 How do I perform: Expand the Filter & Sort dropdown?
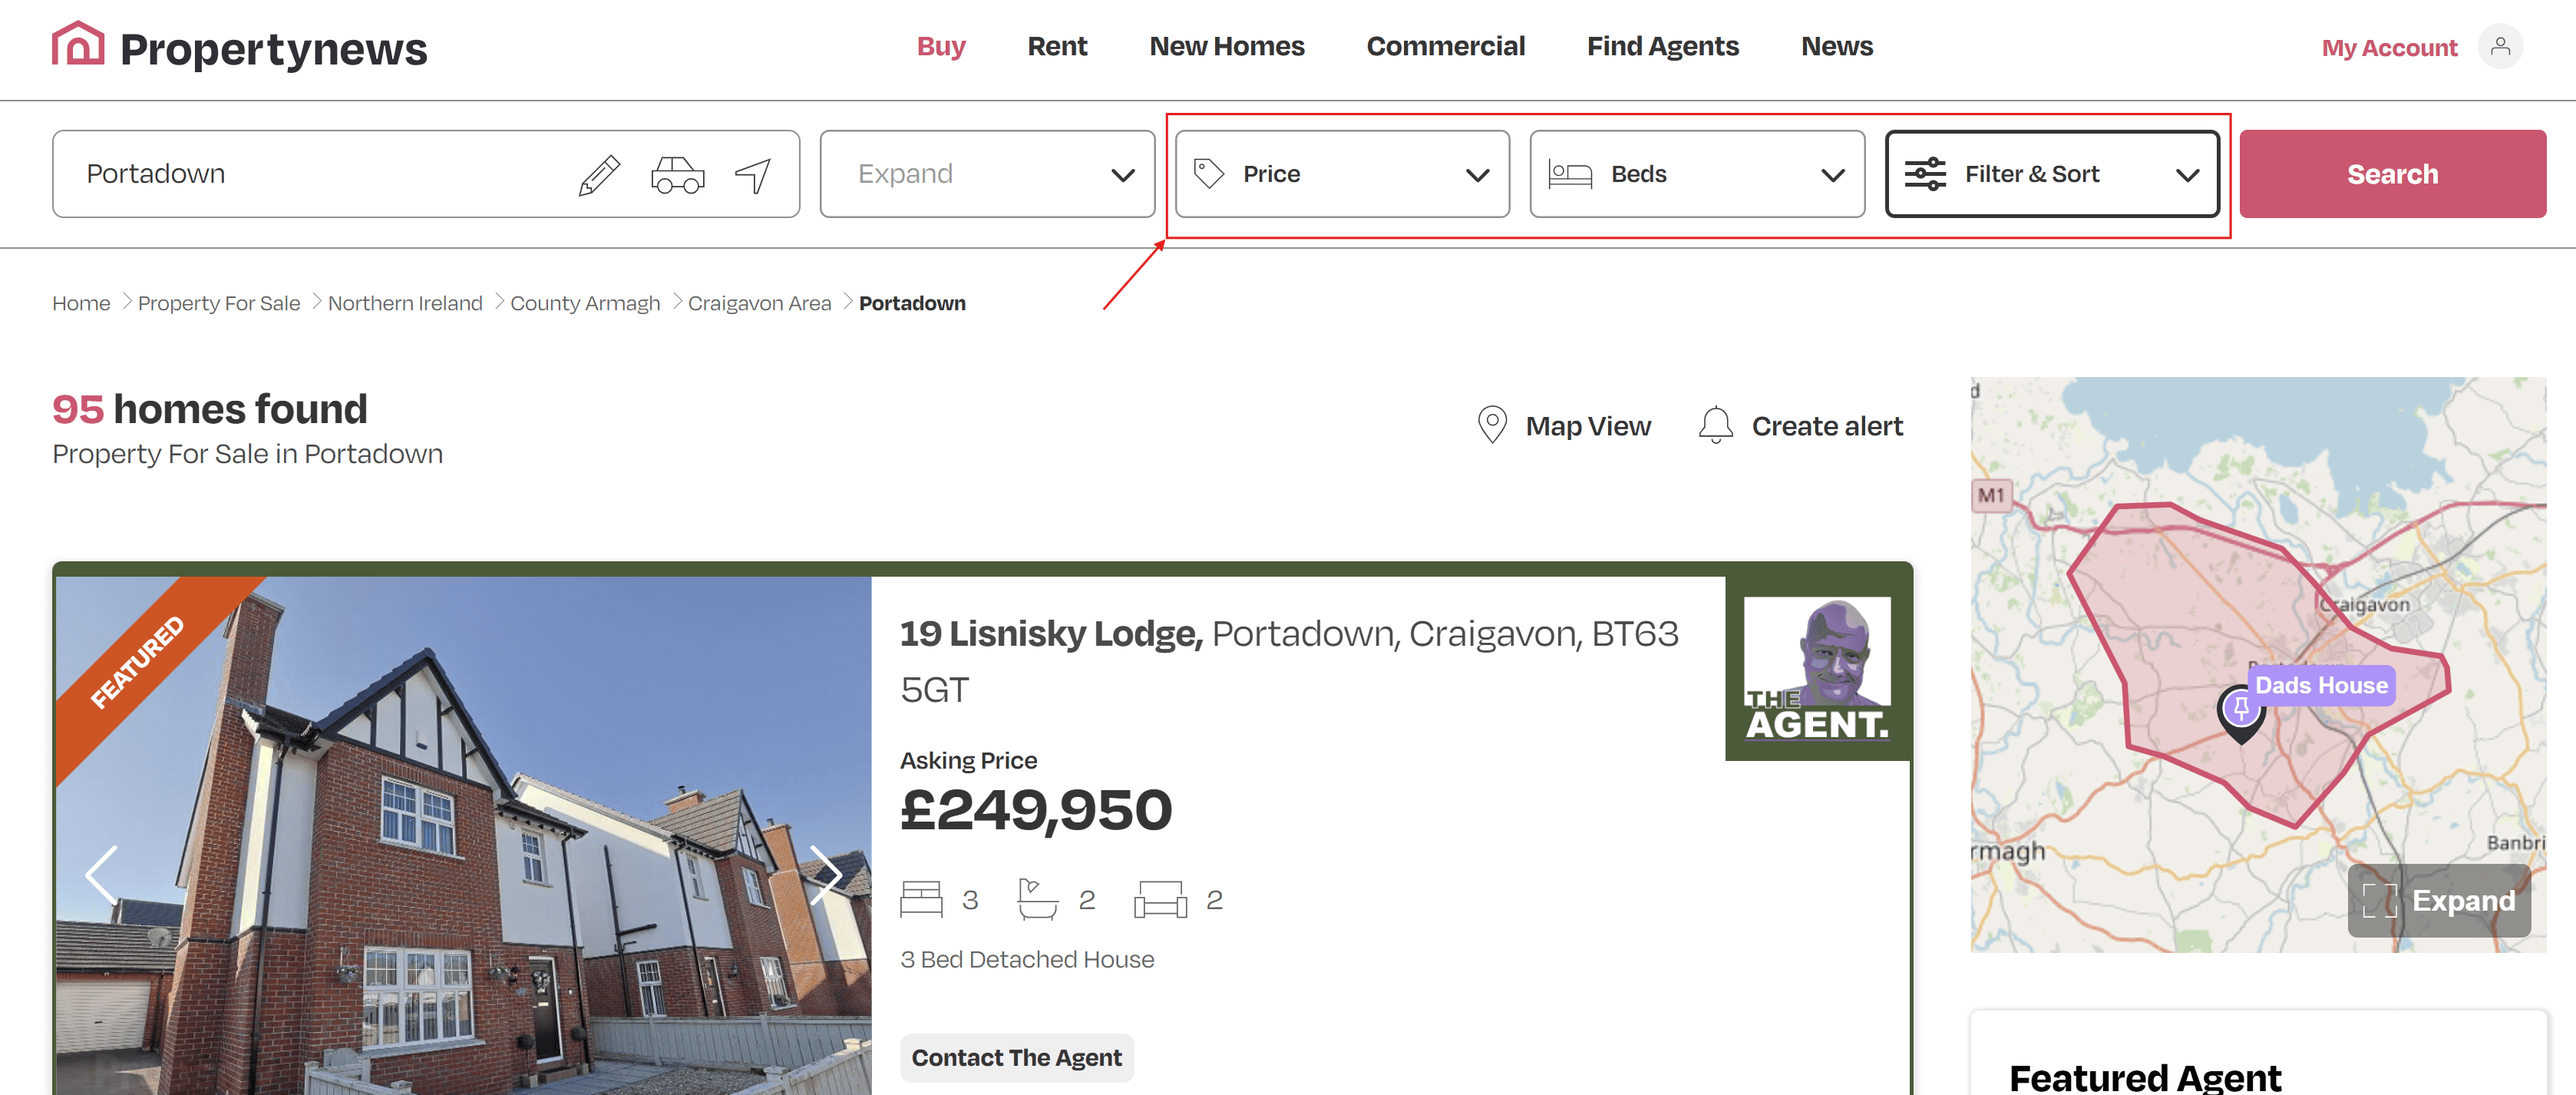(x=2052, y=174)
